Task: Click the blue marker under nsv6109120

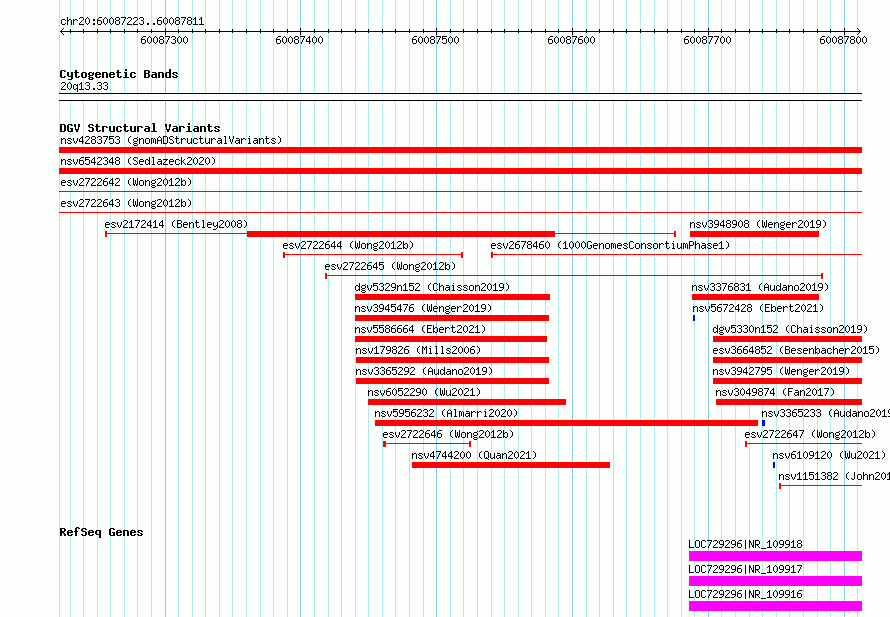Action: tap(774, 465)
